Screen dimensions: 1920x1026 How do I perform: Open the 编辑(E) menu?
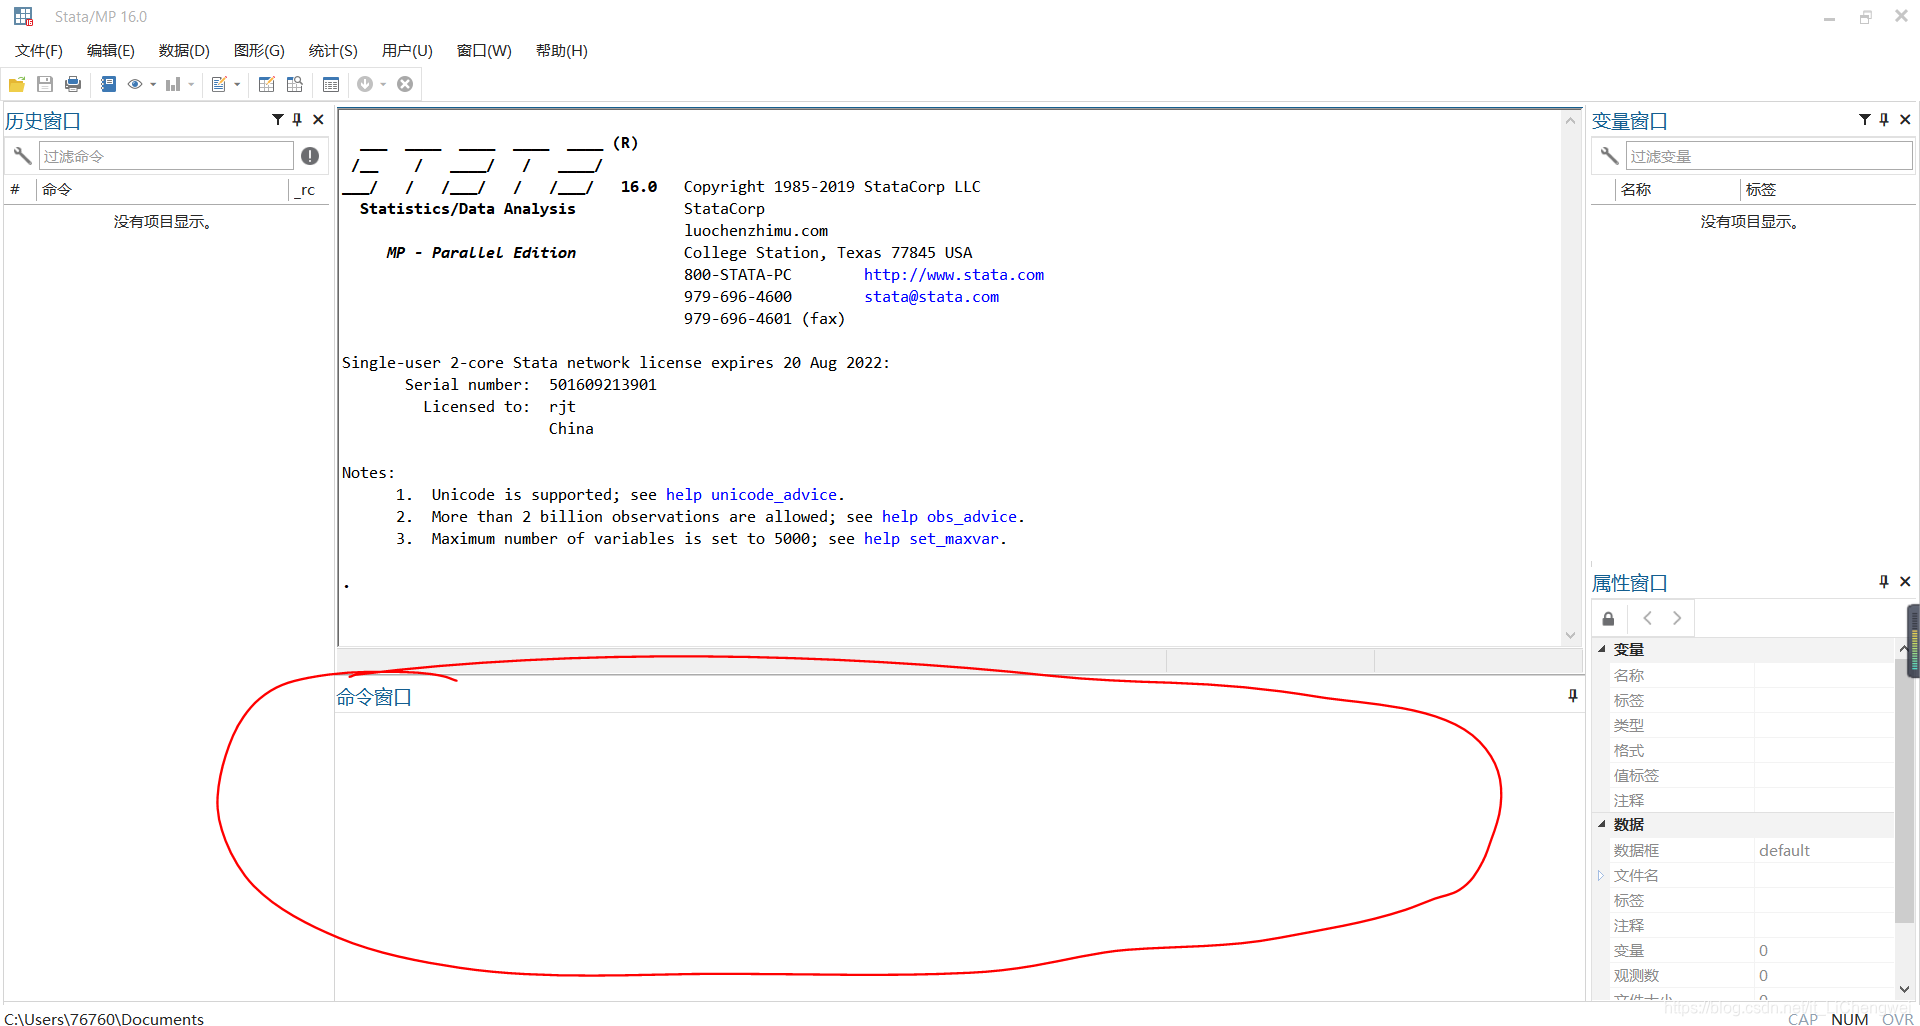click(111, 50)
